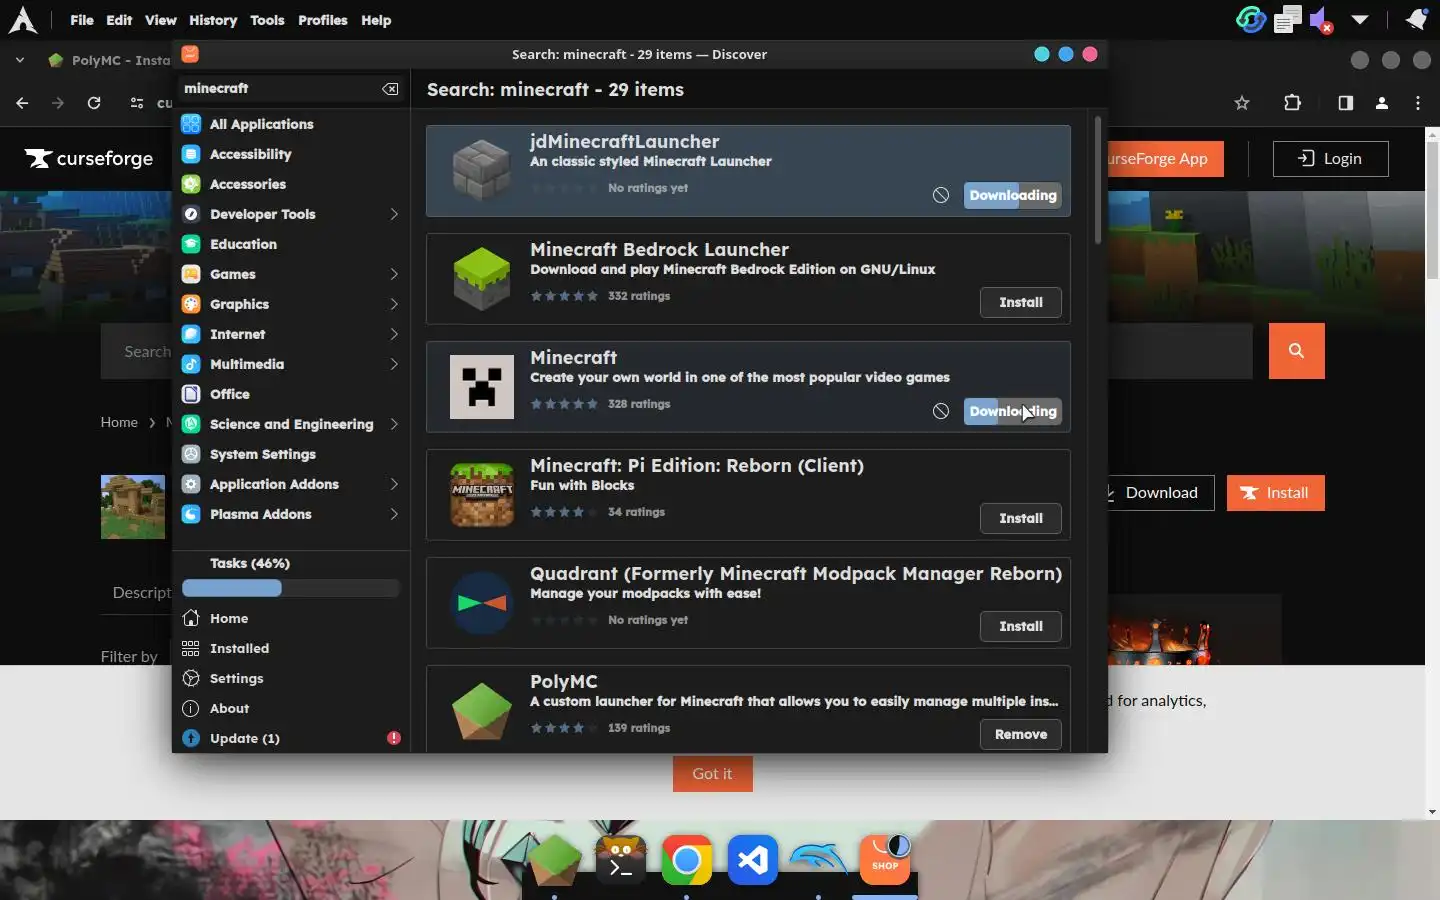Go to Discover Home page
Image resolution: width=1440 pixels, height=900 pixels.
pyautogui.click(x=290, y=618)
